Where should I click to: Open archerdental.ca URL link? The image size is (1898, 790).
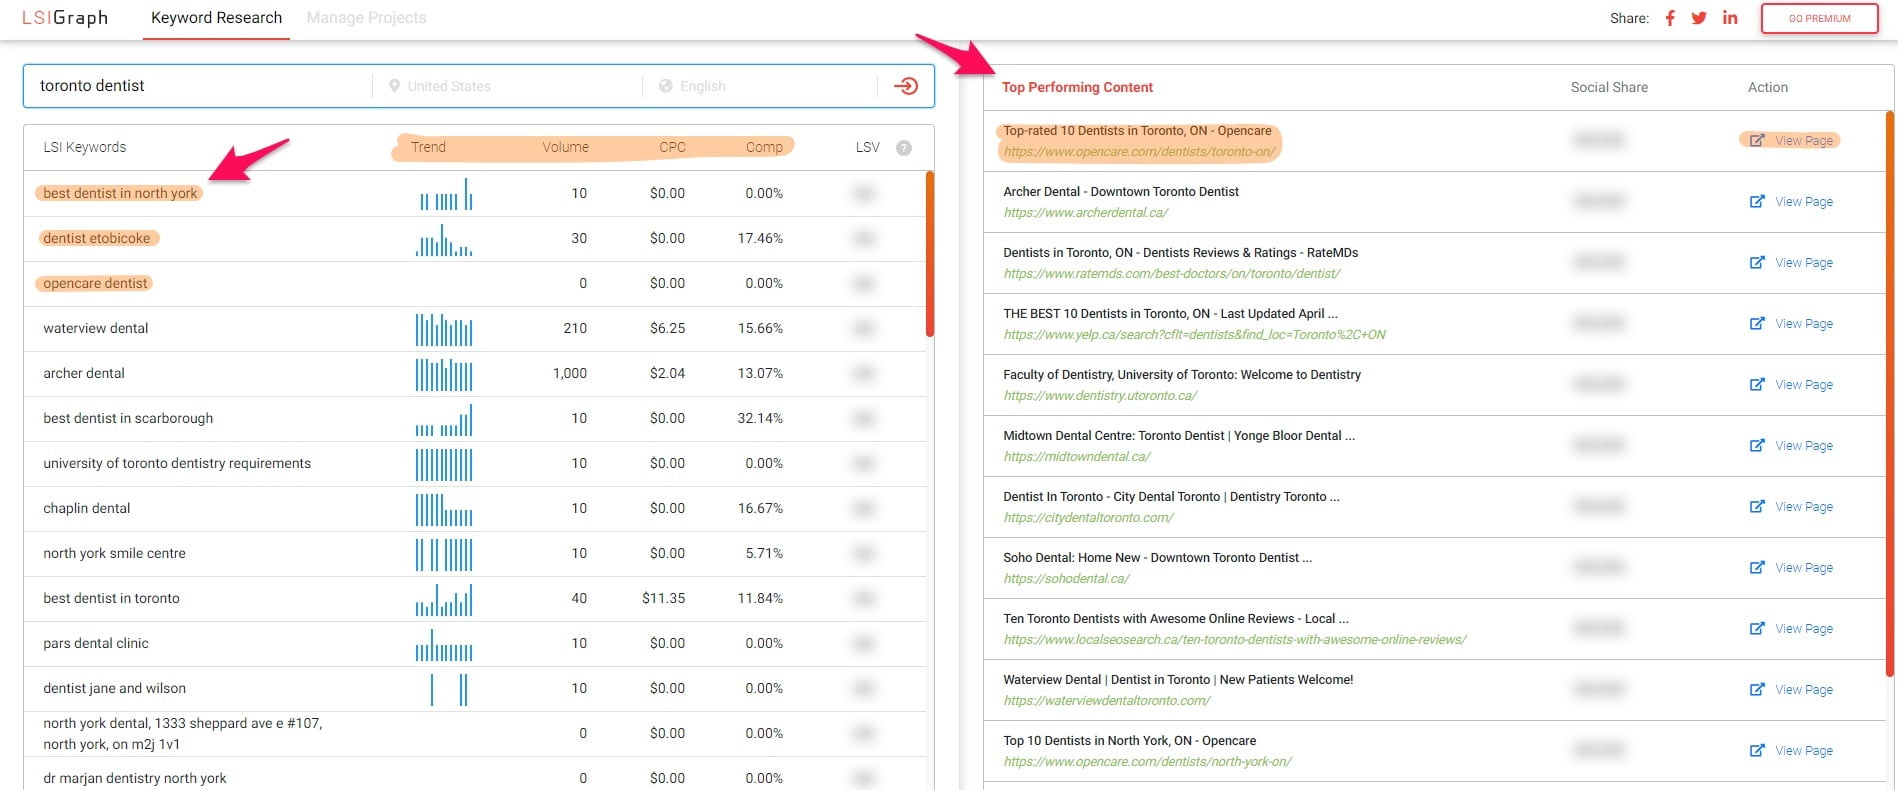(1085, 213)
